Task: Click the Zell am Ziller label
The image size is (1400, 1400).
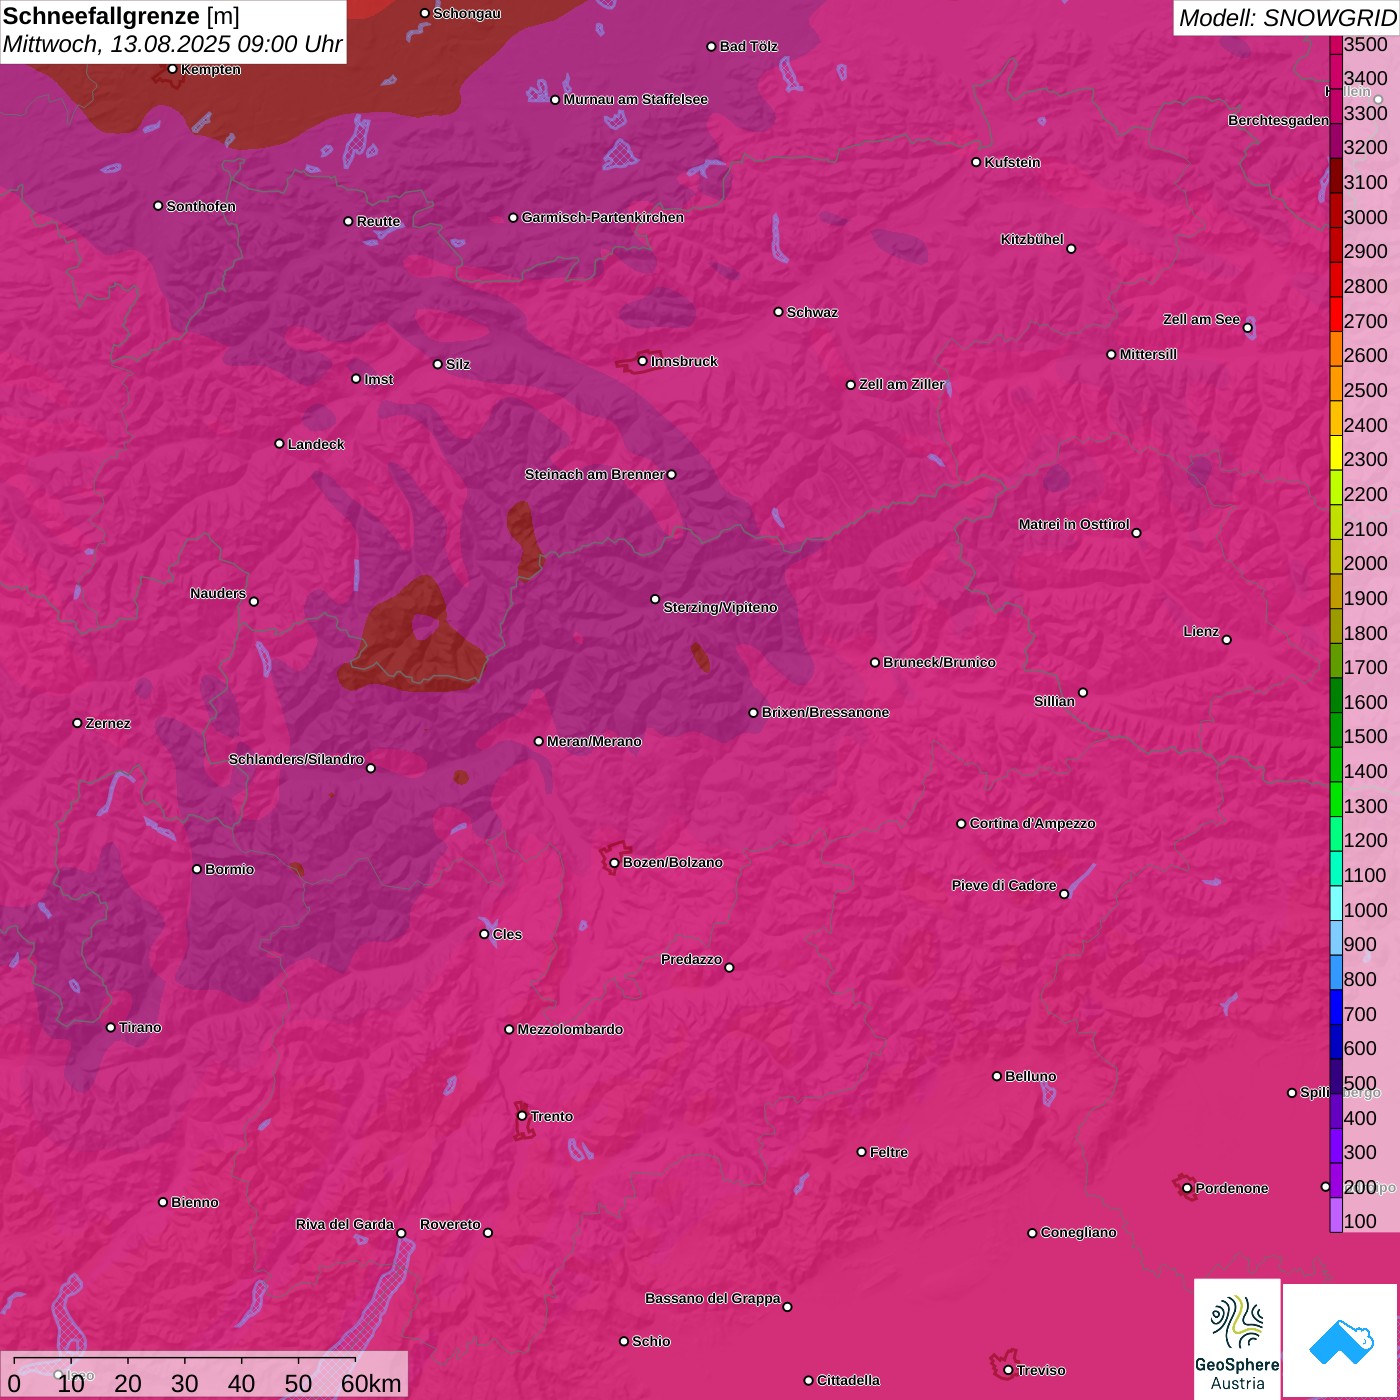Action: point(902,384)
